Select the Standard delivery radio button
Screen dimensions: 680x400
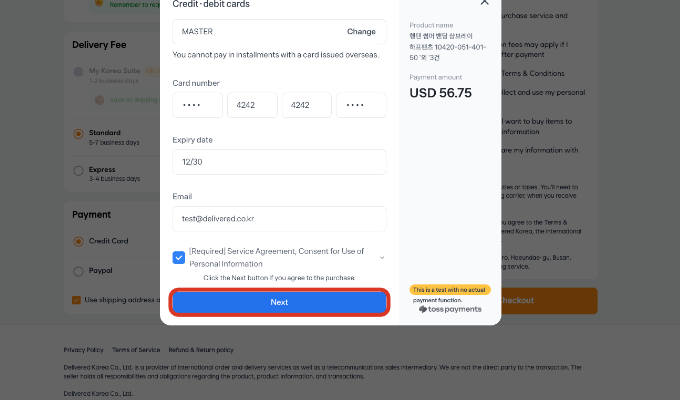coord(78,133)
